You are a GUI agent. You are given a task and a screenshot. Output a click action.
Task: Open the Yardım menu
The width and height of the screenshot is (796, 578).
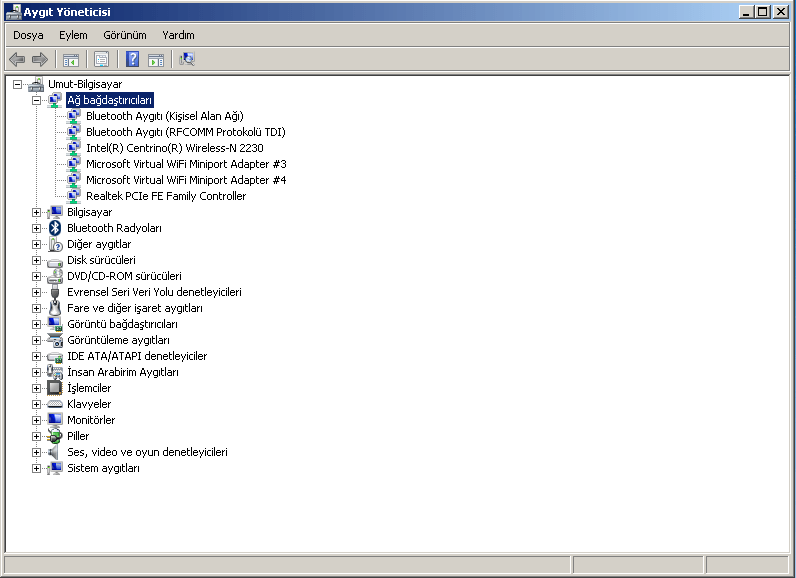tap(178, 35)
